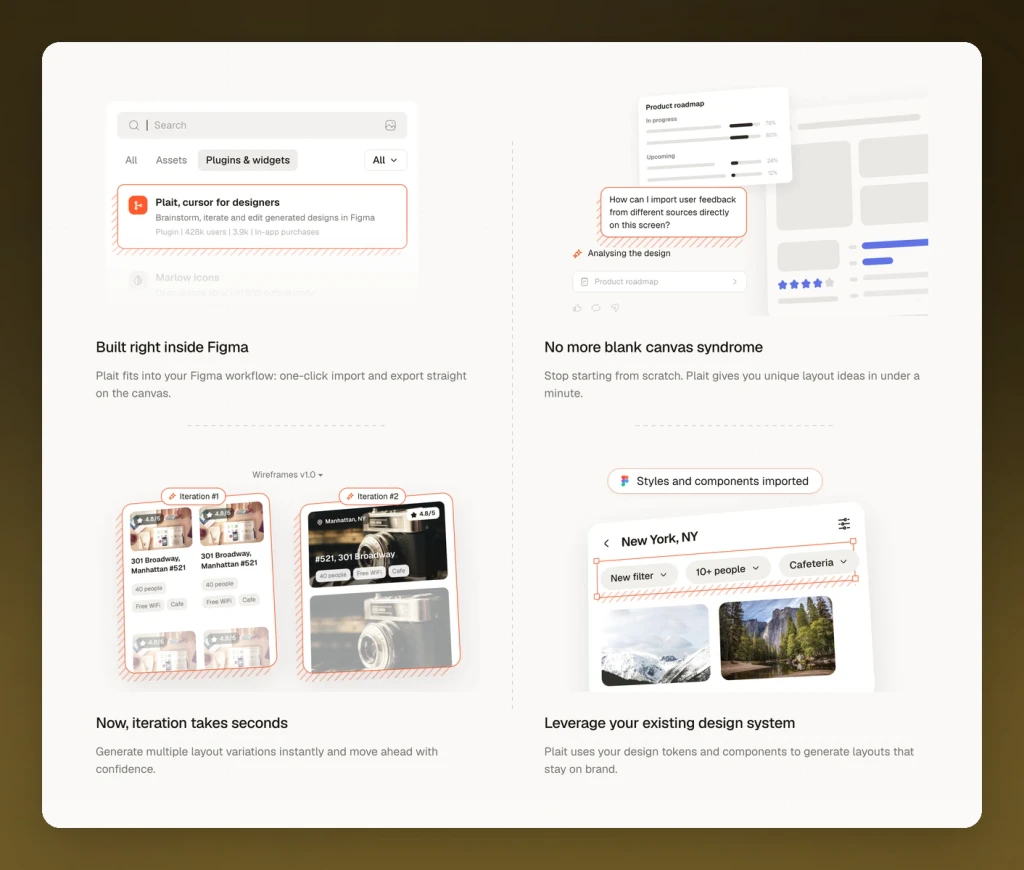Click the Product roadmap card title
Viewport: 1024px width, 870px height.
(x=675, y=105)
